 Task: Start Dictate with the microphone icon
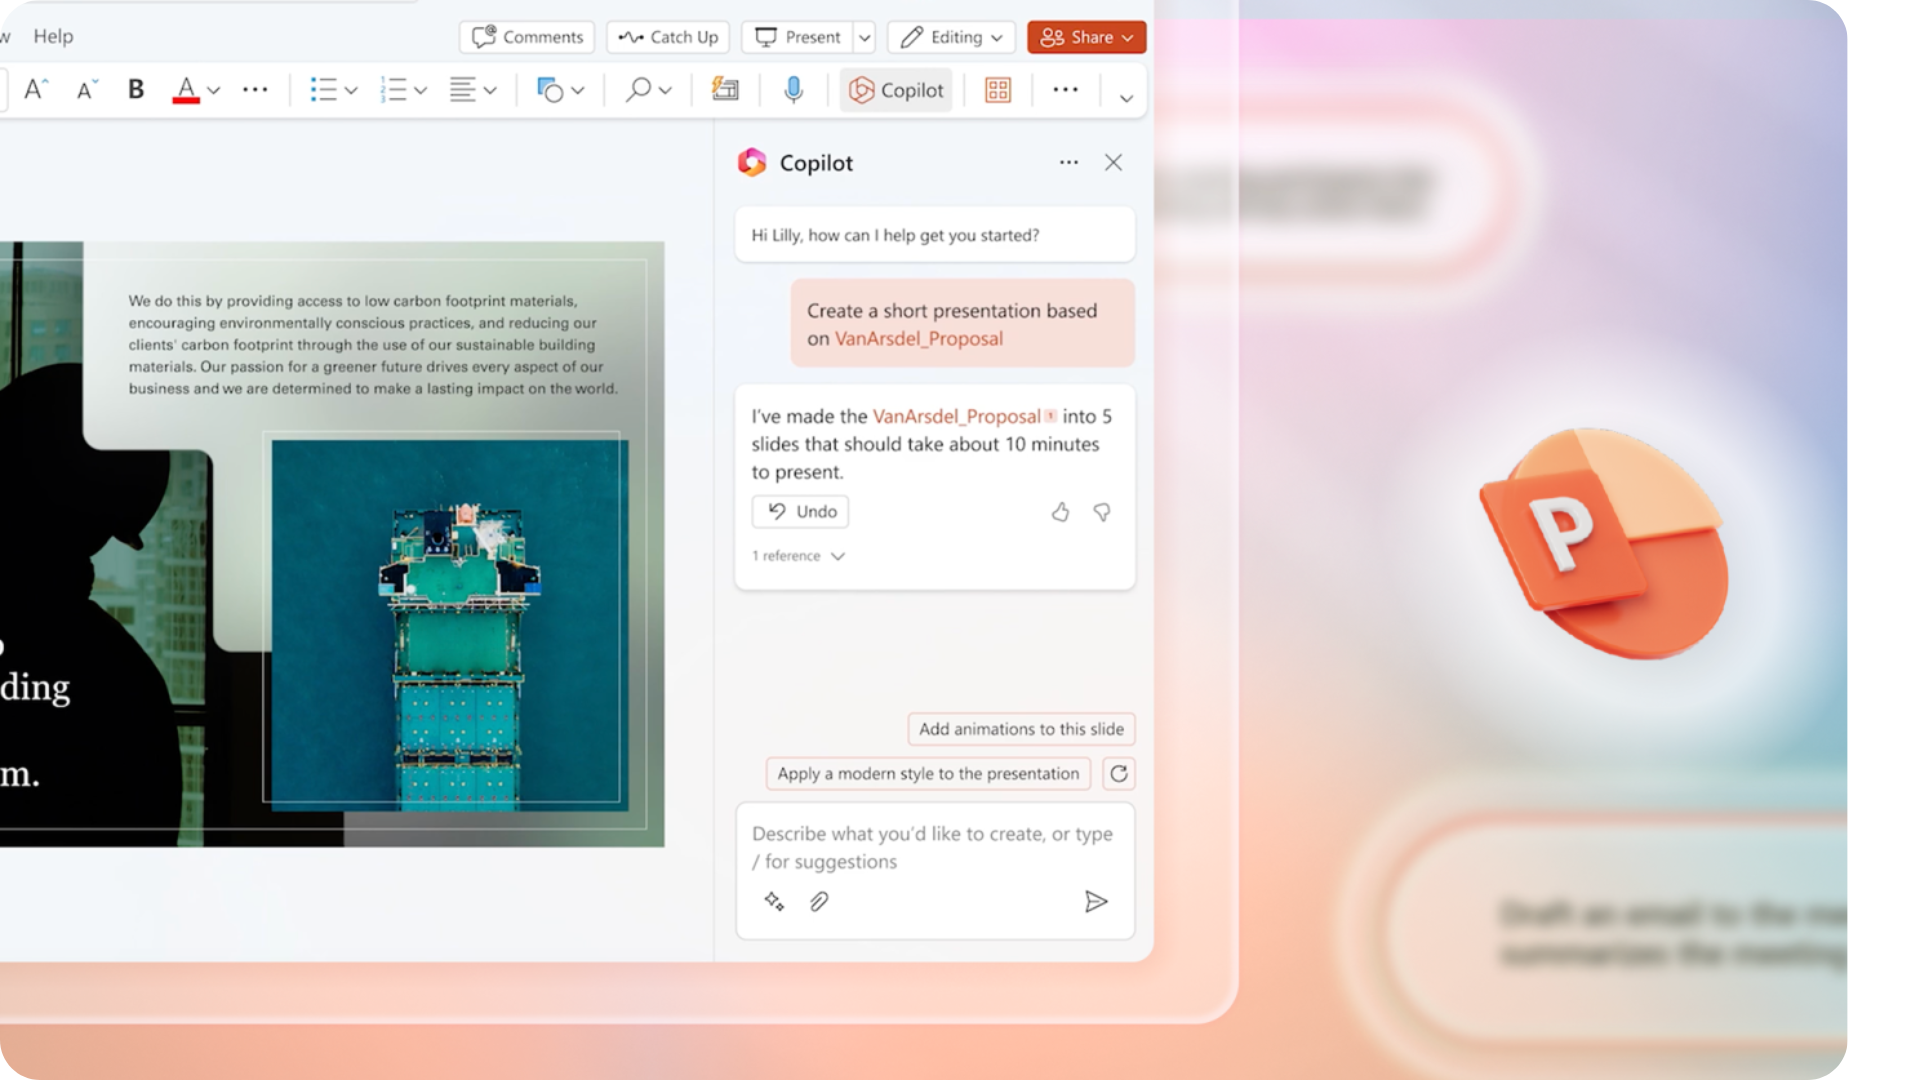(793, 90)
